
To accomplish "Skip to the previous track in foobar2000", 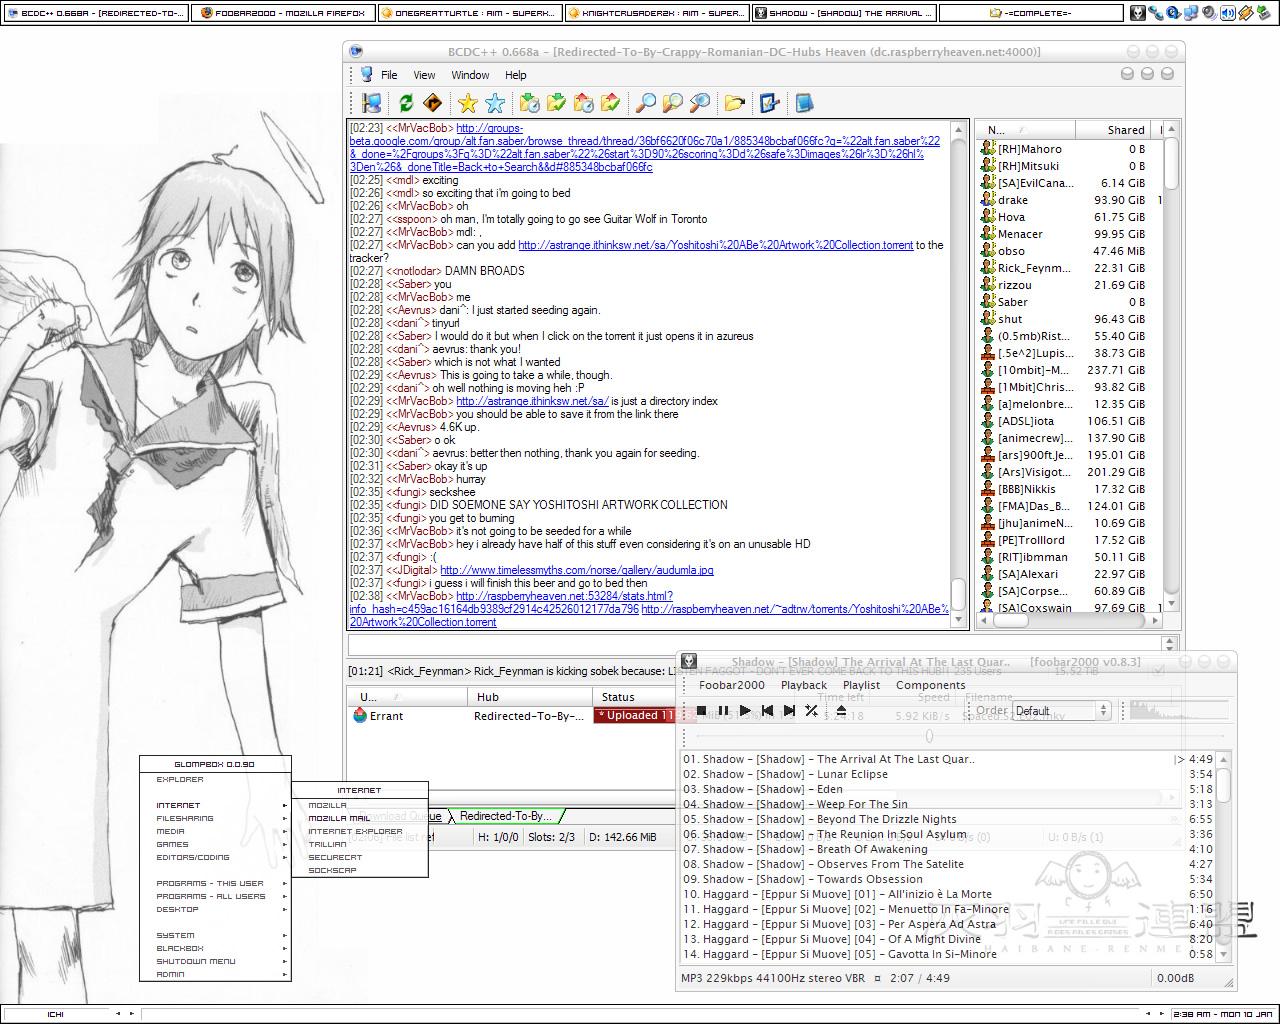I will pyautogui.click(x=767, y=711).
